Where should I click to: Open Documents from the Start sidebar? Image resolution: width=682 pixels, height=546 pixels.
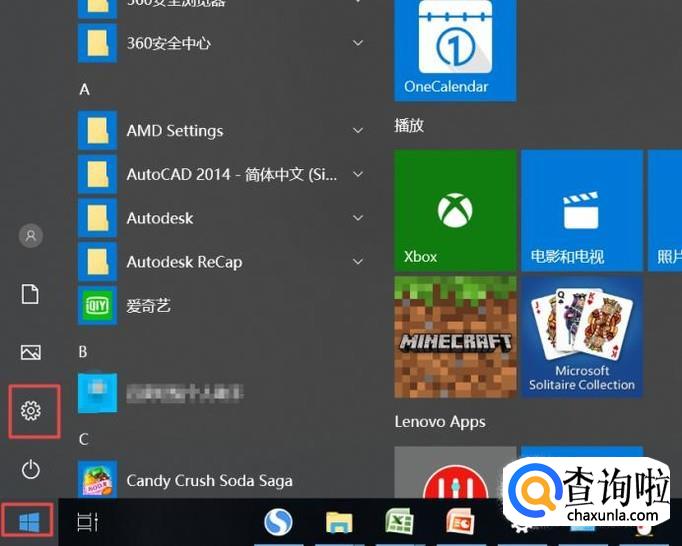[x=30, y=294]
